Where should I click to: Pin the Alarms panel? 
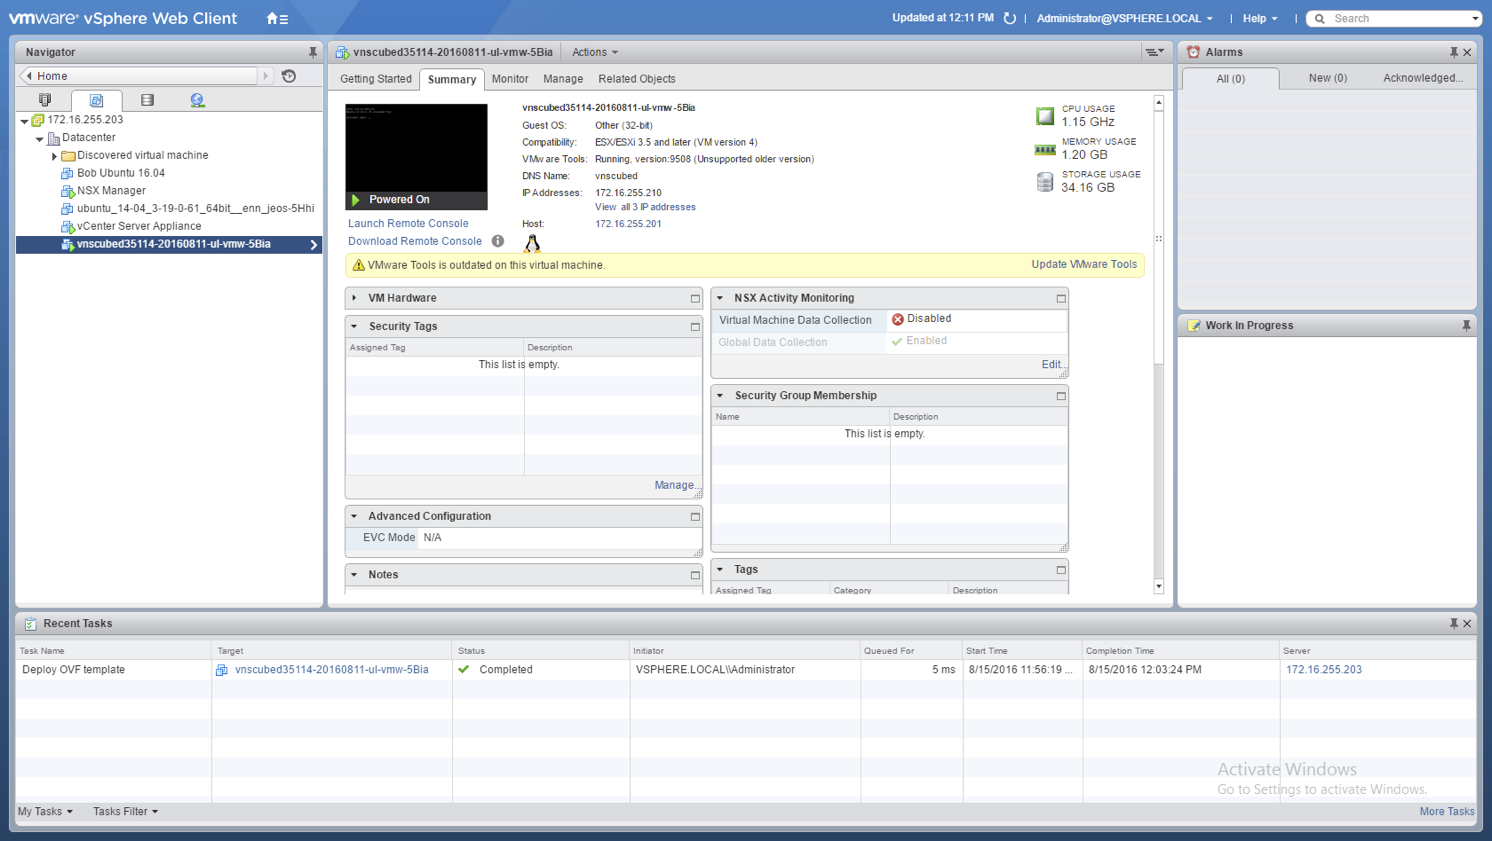click(1454, 52)
